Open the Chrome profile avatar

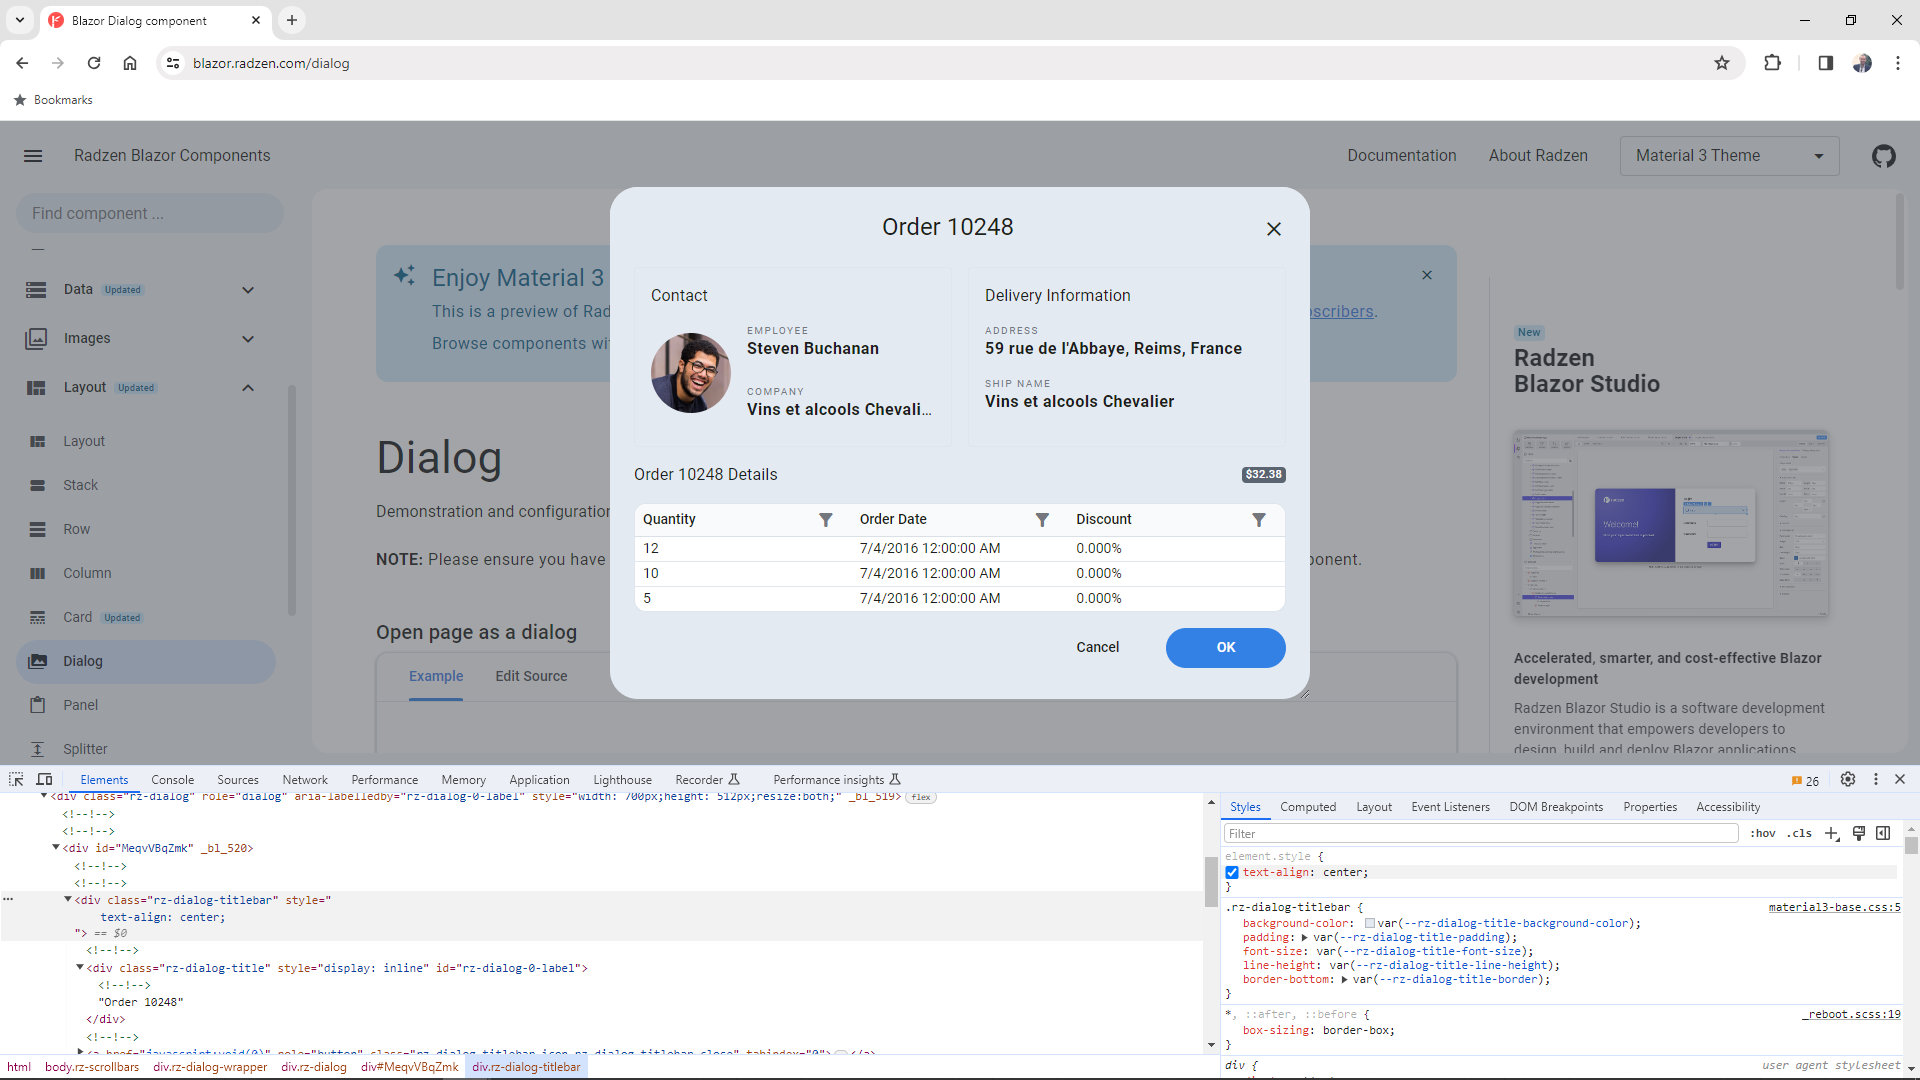coord(1862,63)
